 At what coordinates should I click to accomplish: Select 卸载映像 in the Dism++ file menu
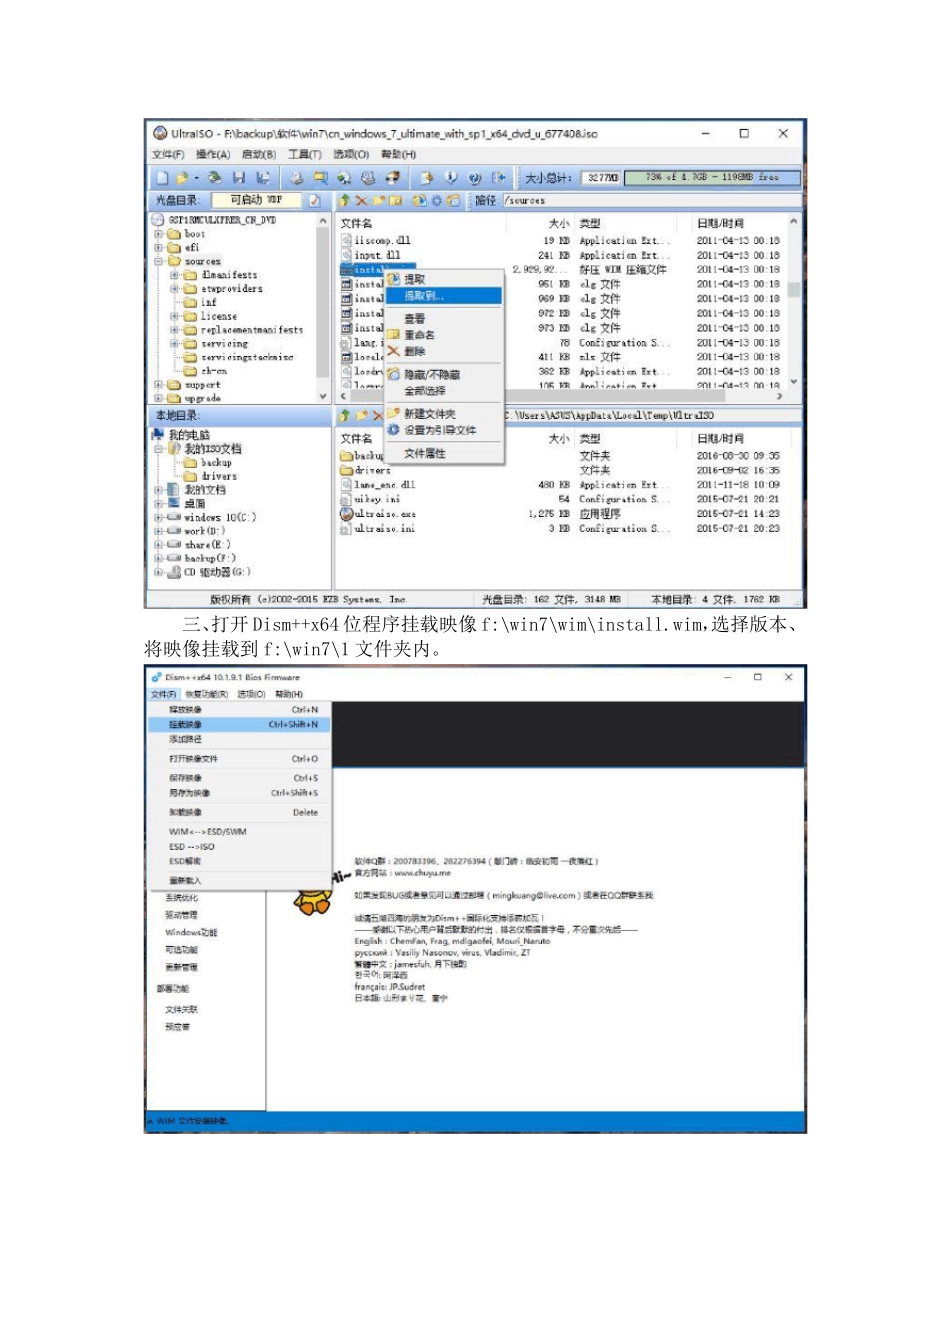[x=238, y=812]
